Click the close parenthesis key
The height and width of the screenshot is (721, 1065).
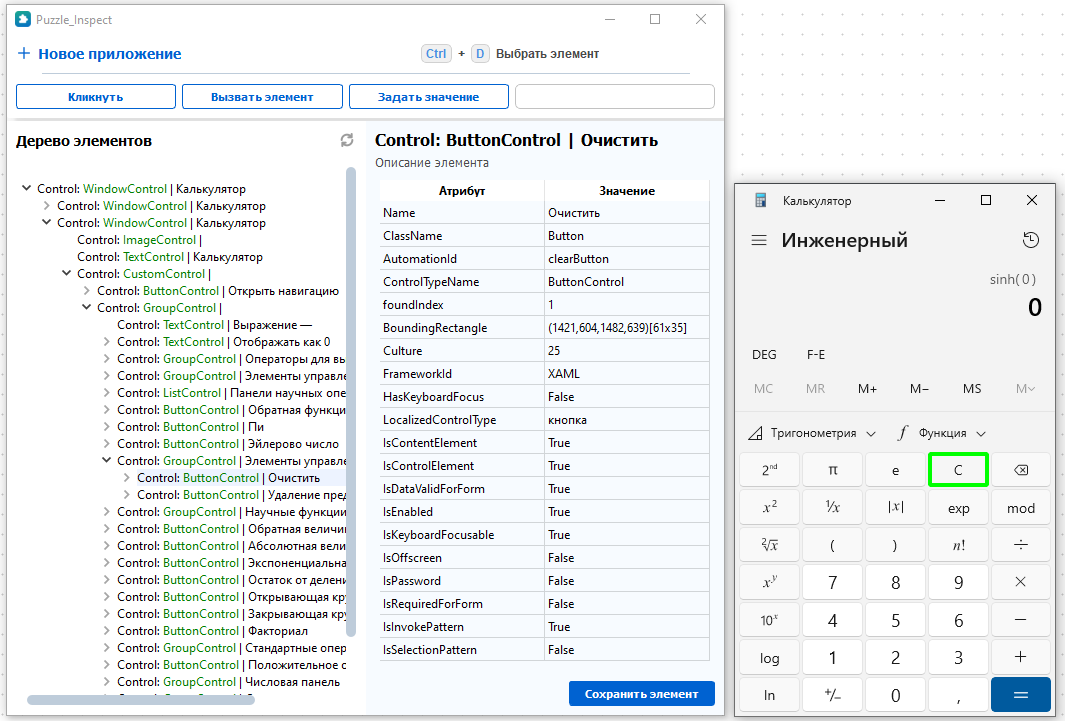click(x=895, y=545)
